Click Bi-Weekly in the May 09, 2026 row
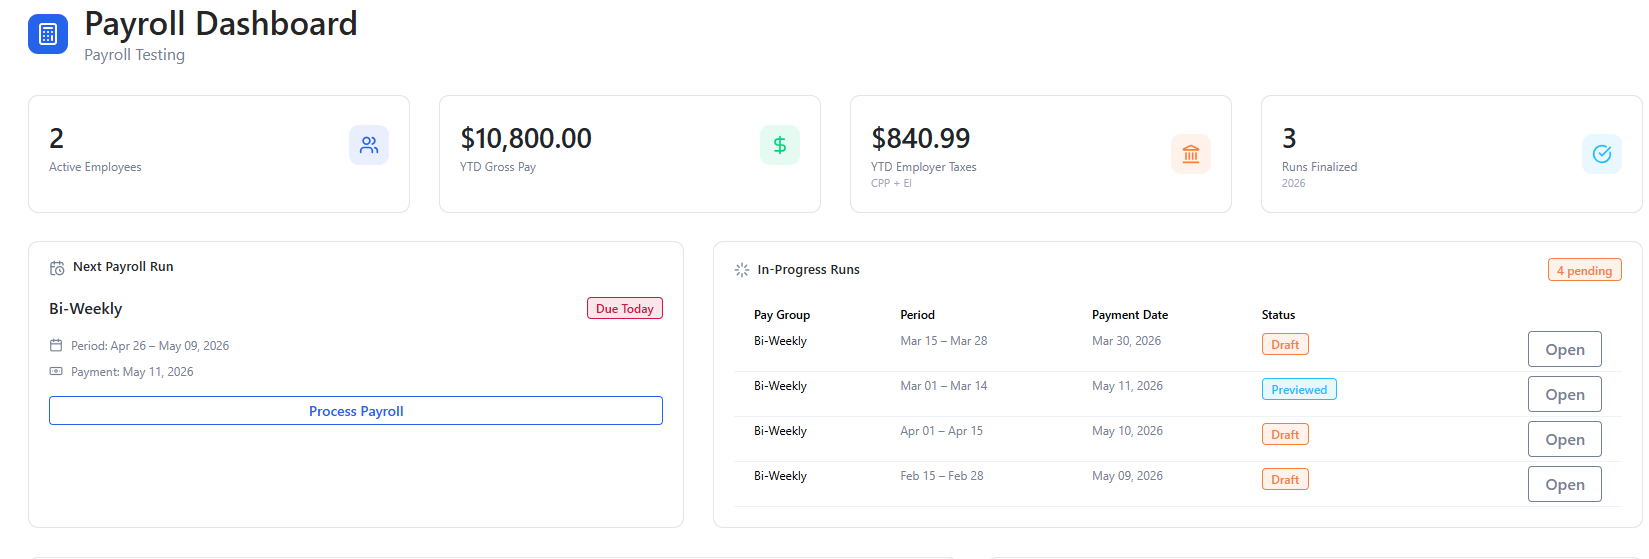Screen dimensions: 1649x559 pyautogui.click(x=780, y=476)
